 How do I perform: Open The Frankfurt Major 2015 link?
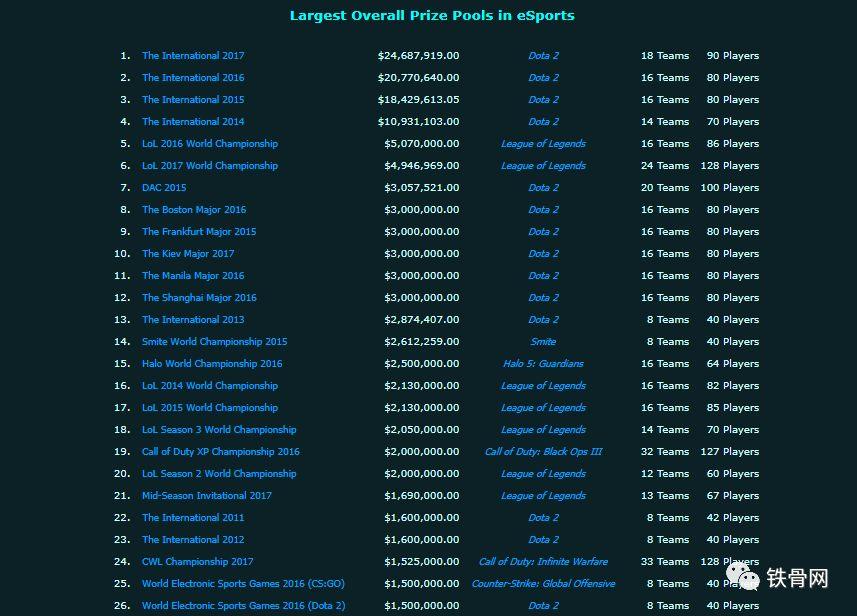(199, 232)
